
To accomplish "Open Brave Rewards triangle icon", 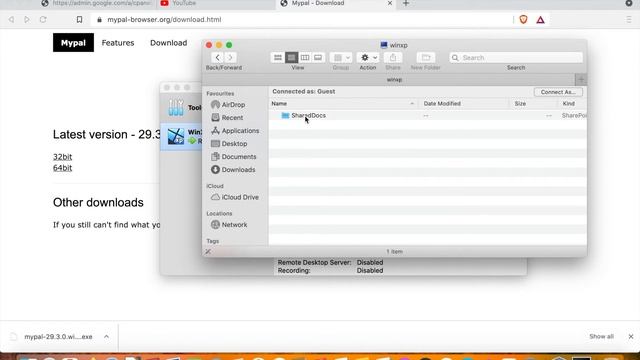I will pos(540,20).
